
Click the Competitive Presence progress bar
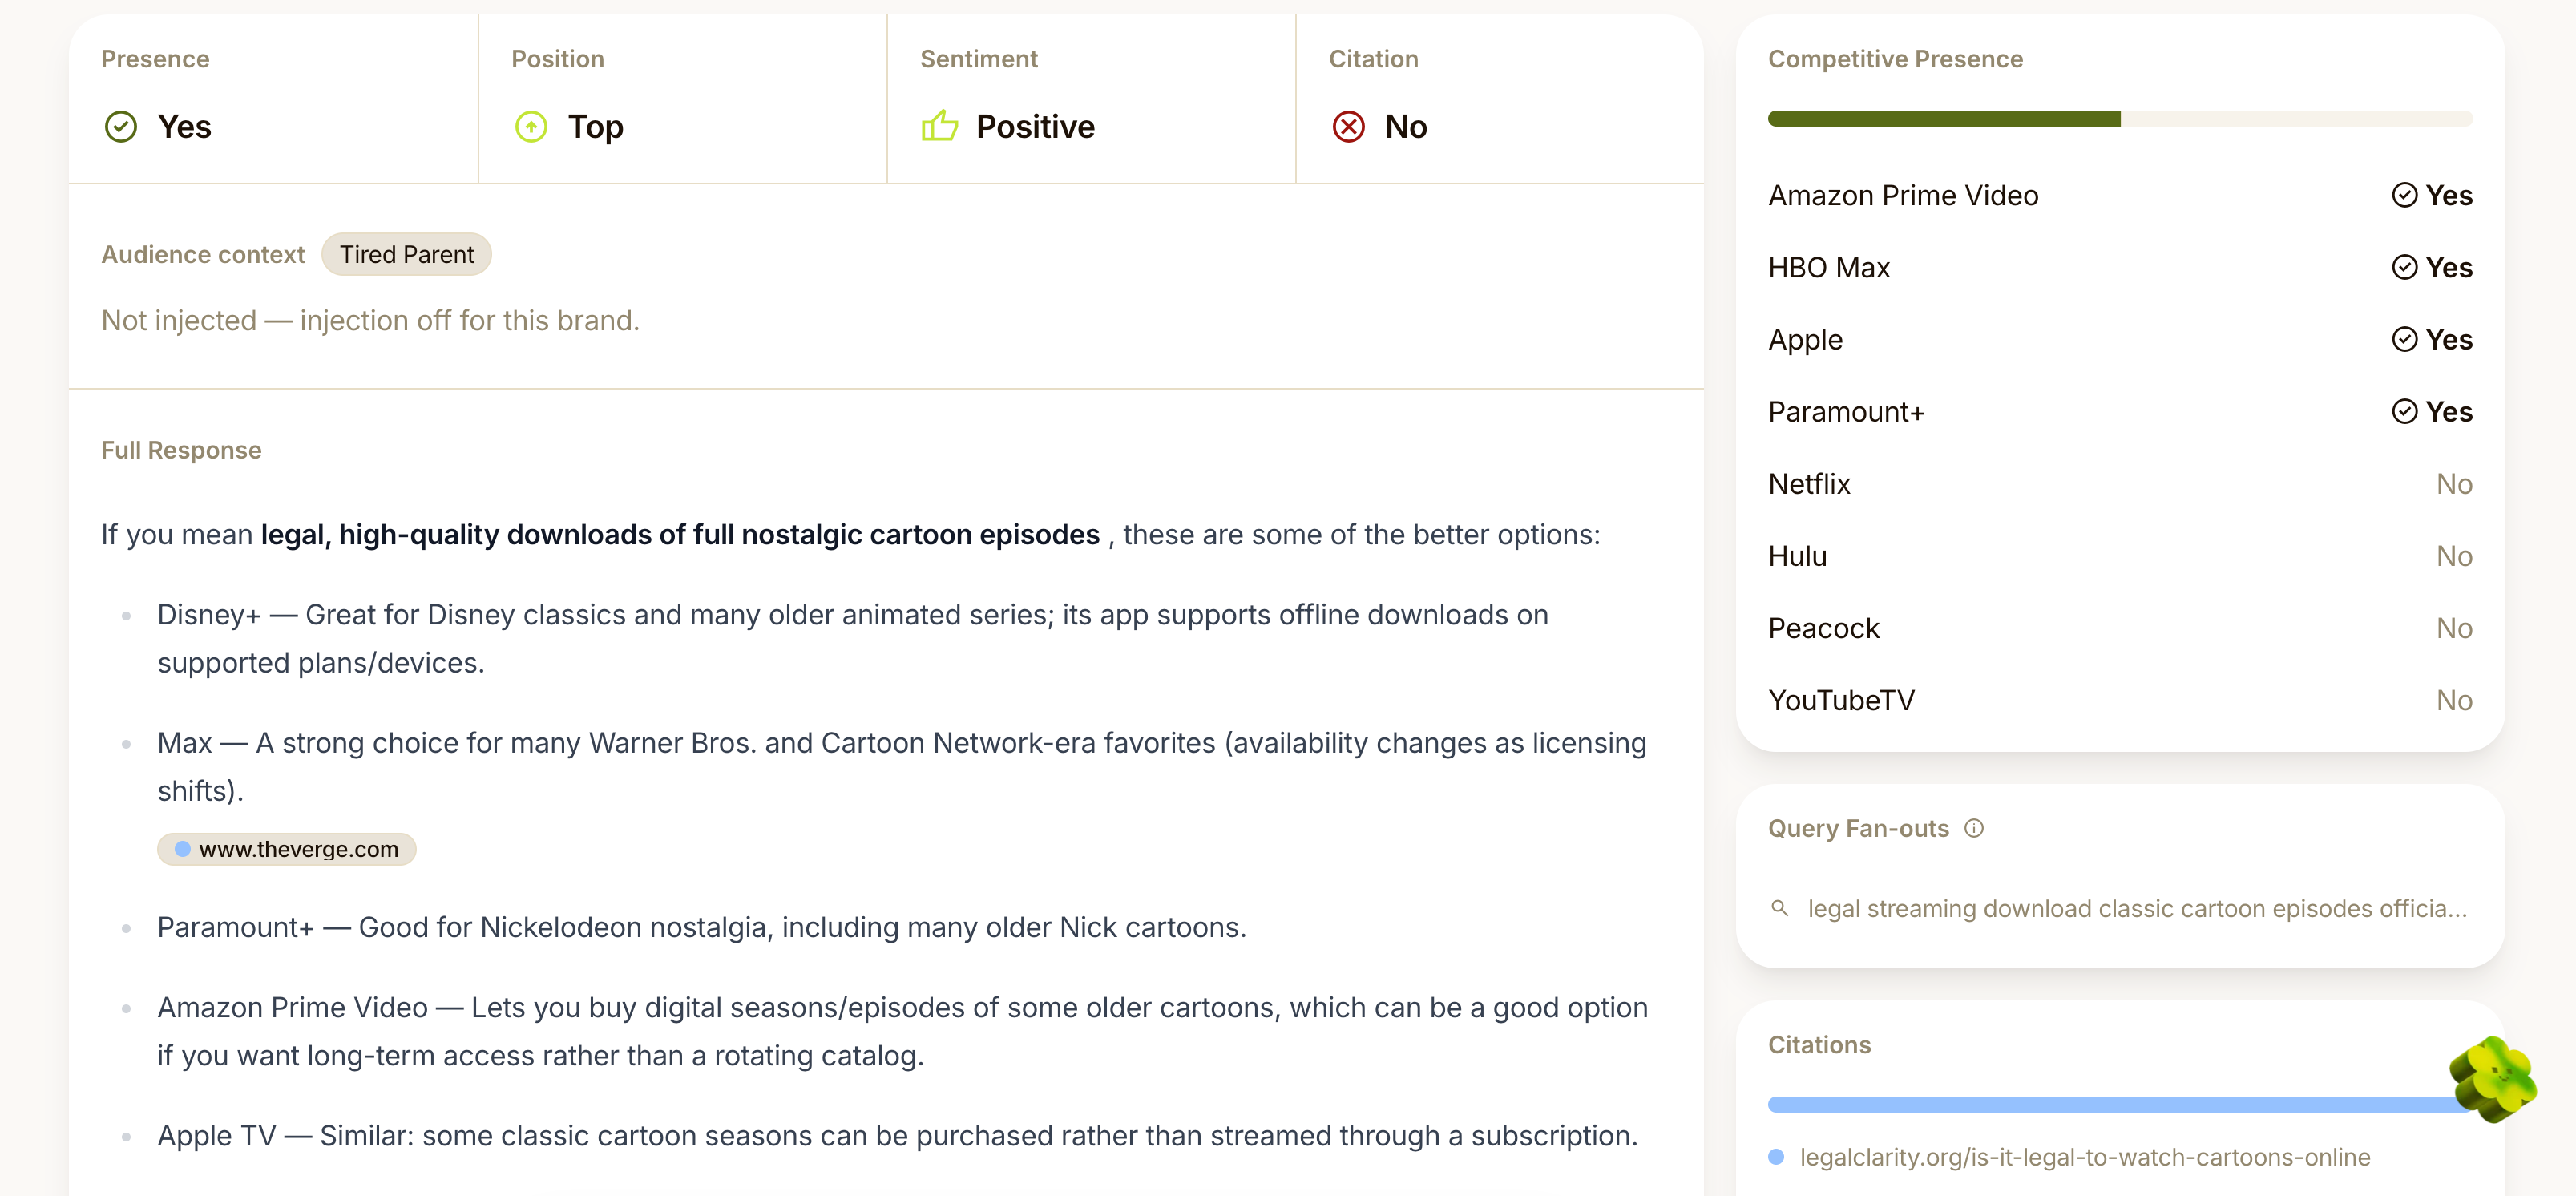tap(2120, 119)
